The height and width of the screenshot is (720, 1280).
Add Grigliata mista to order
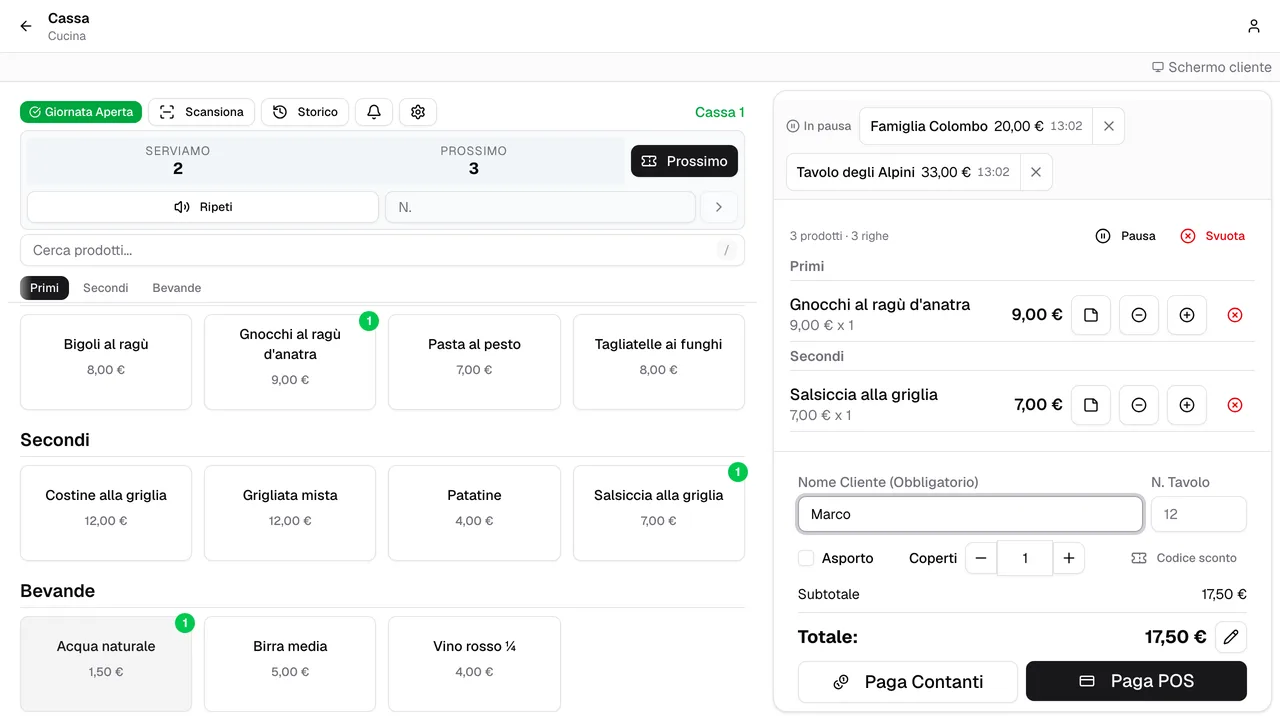pyautogui.click(x=290, y=513)
